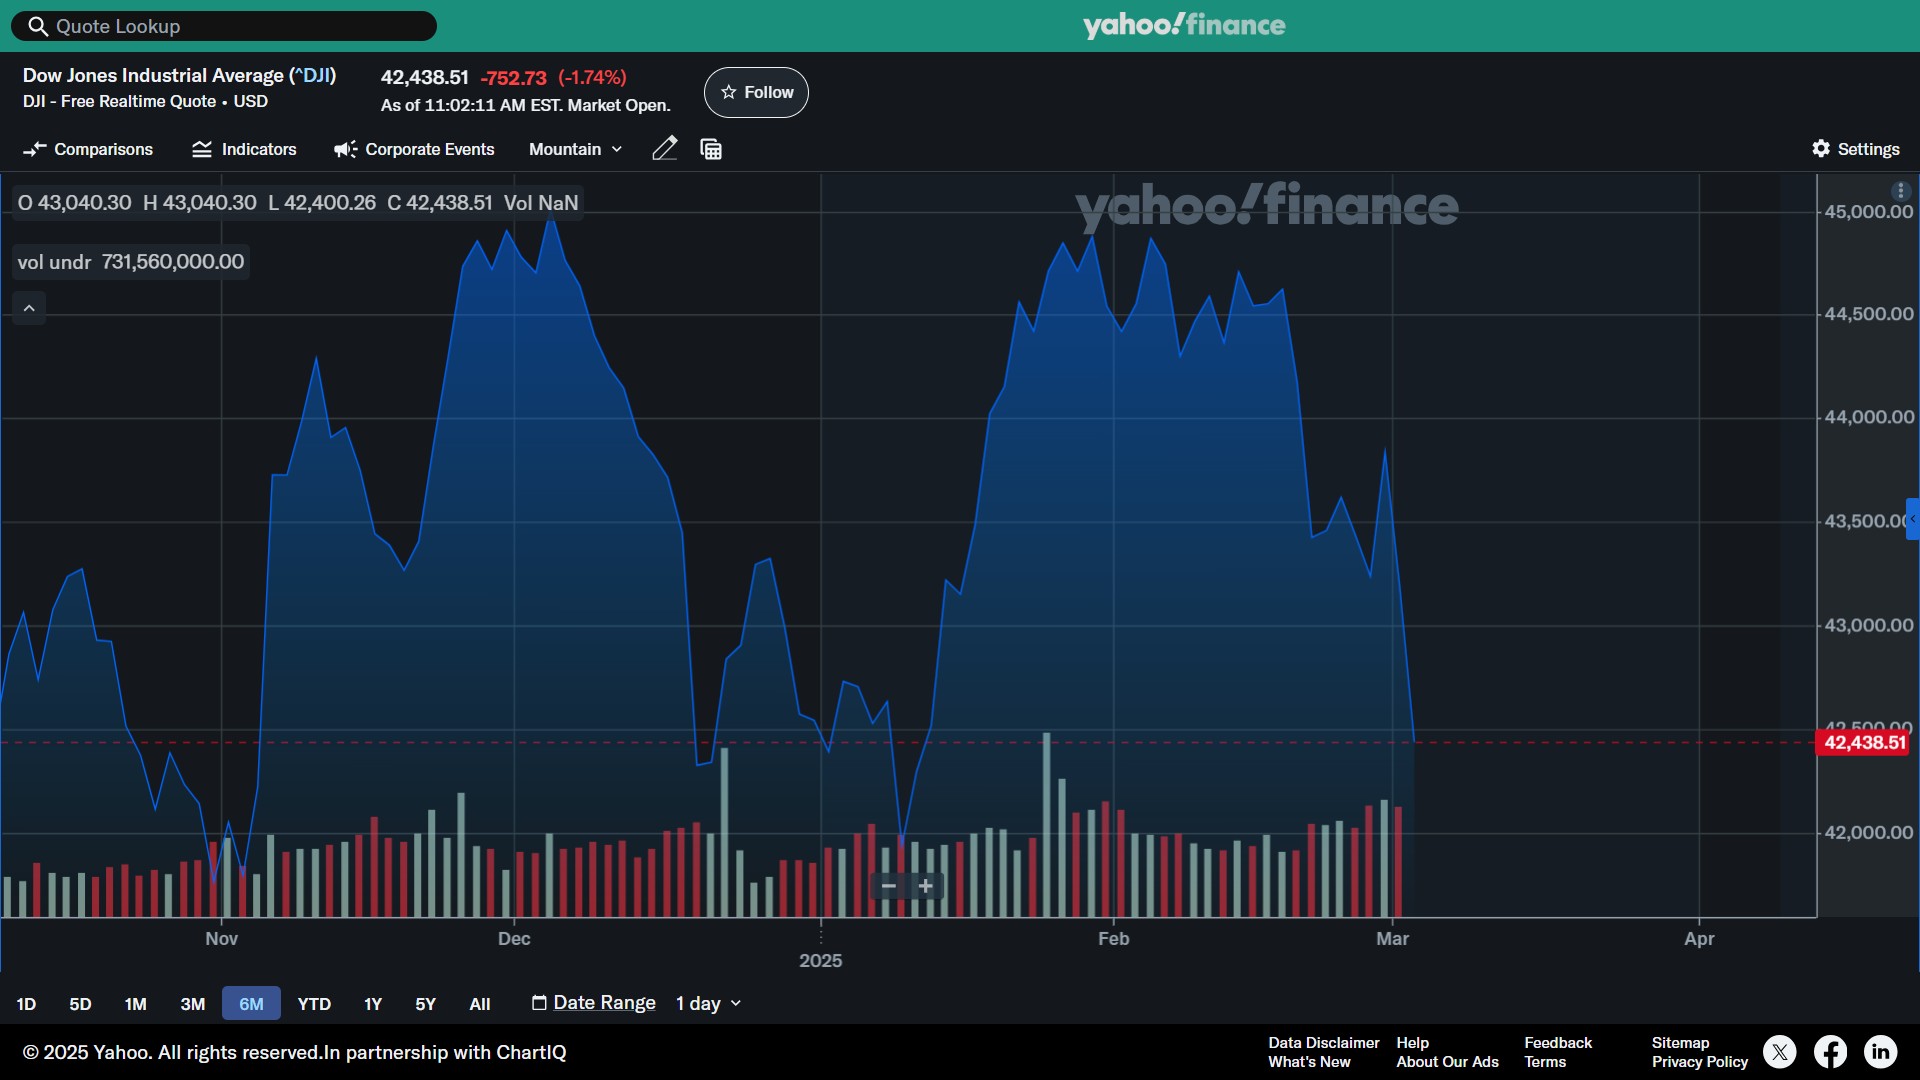Screen dimensions: 1920x1080
Task: Zoom out with the minus button
Action: coord(889,886)
